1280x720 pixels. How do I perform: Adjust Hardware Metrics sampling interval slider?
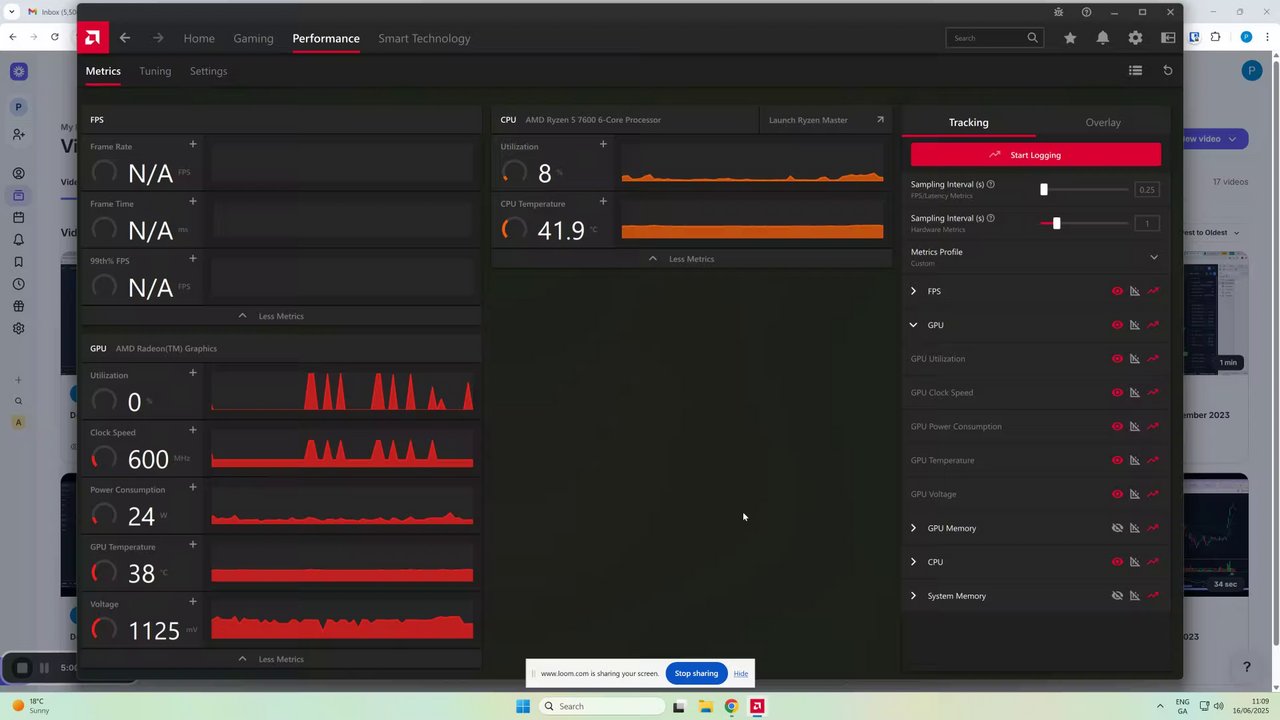(x=1056, y=223)
